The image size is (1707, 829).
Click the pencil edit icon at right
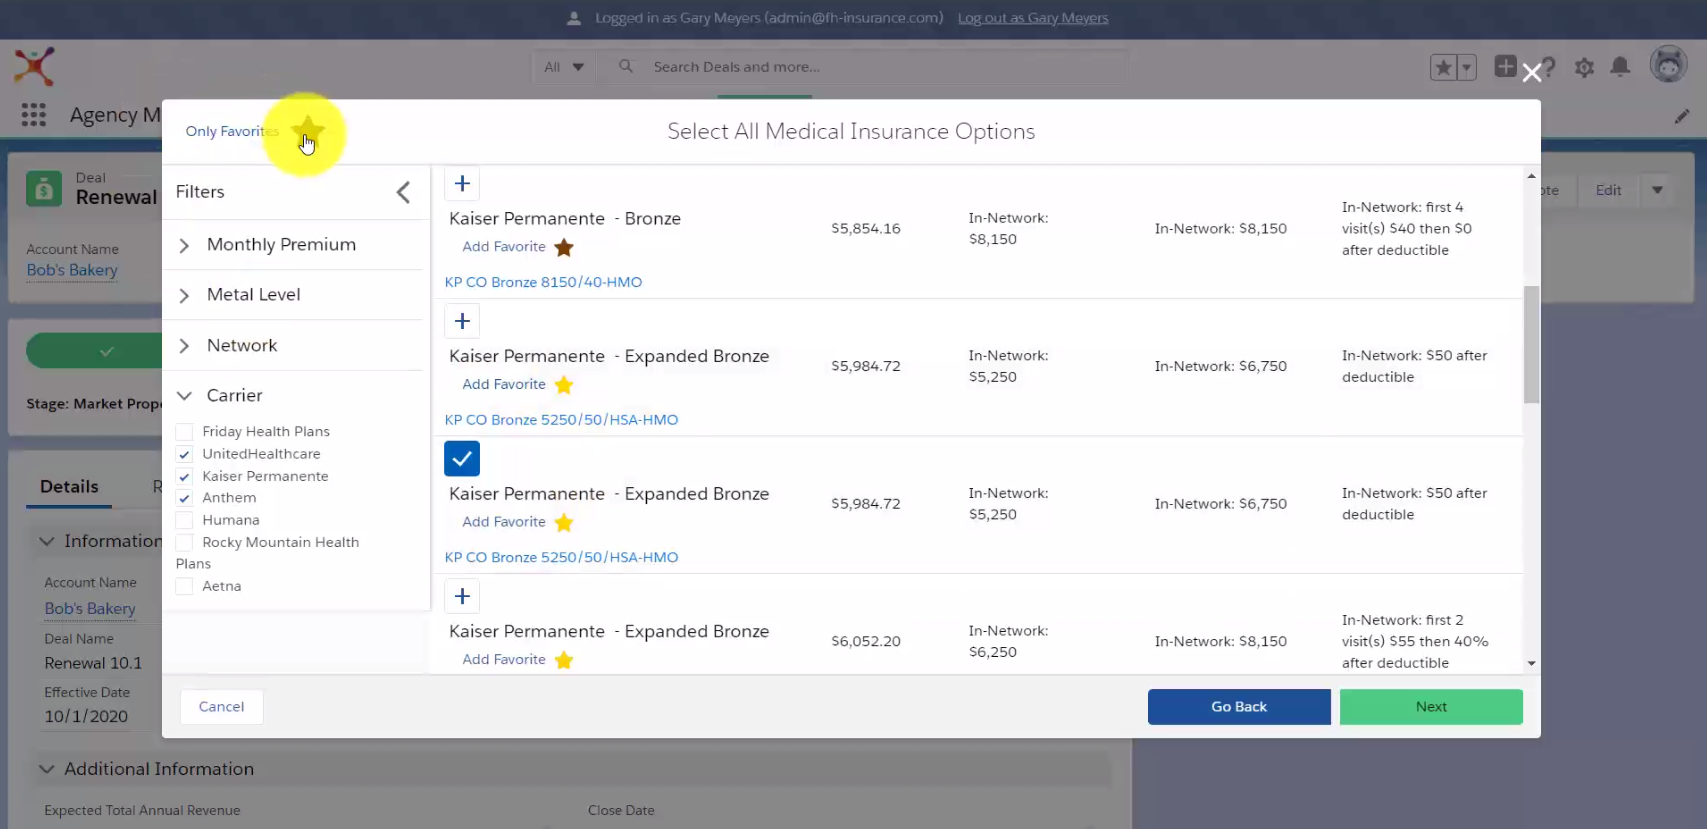[1682, 117]
